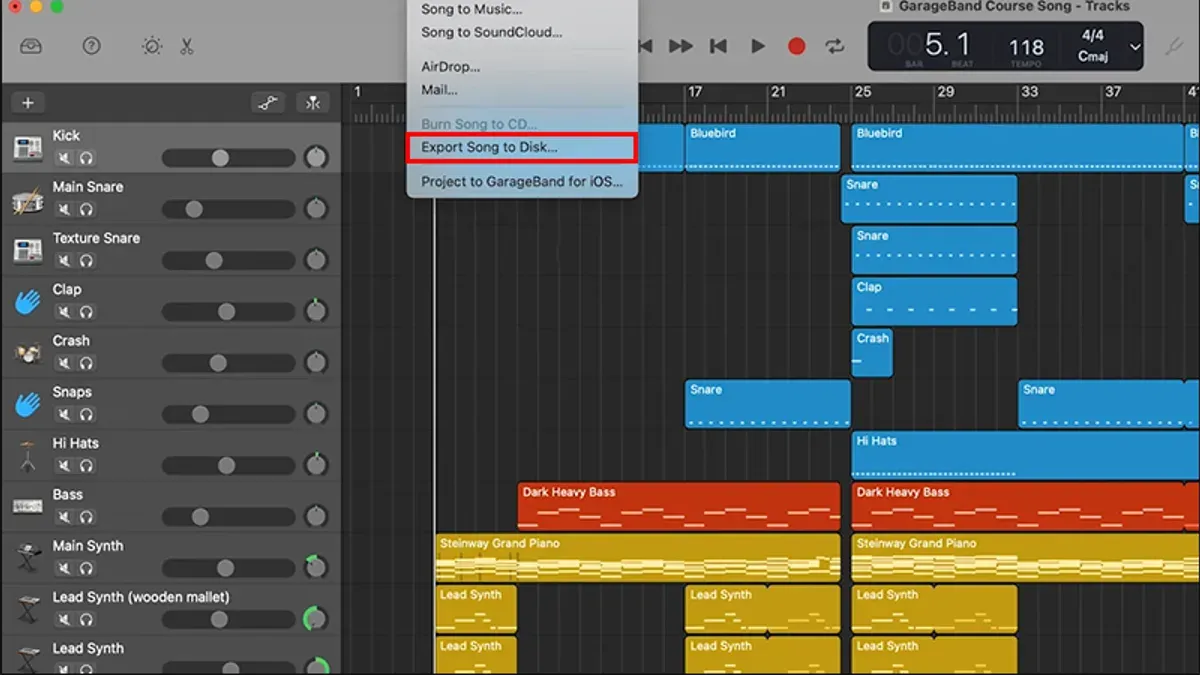This screenshot has width=1200, height=675.
Task: Toggle the Cycle loop button
Action: pos(834,46)
